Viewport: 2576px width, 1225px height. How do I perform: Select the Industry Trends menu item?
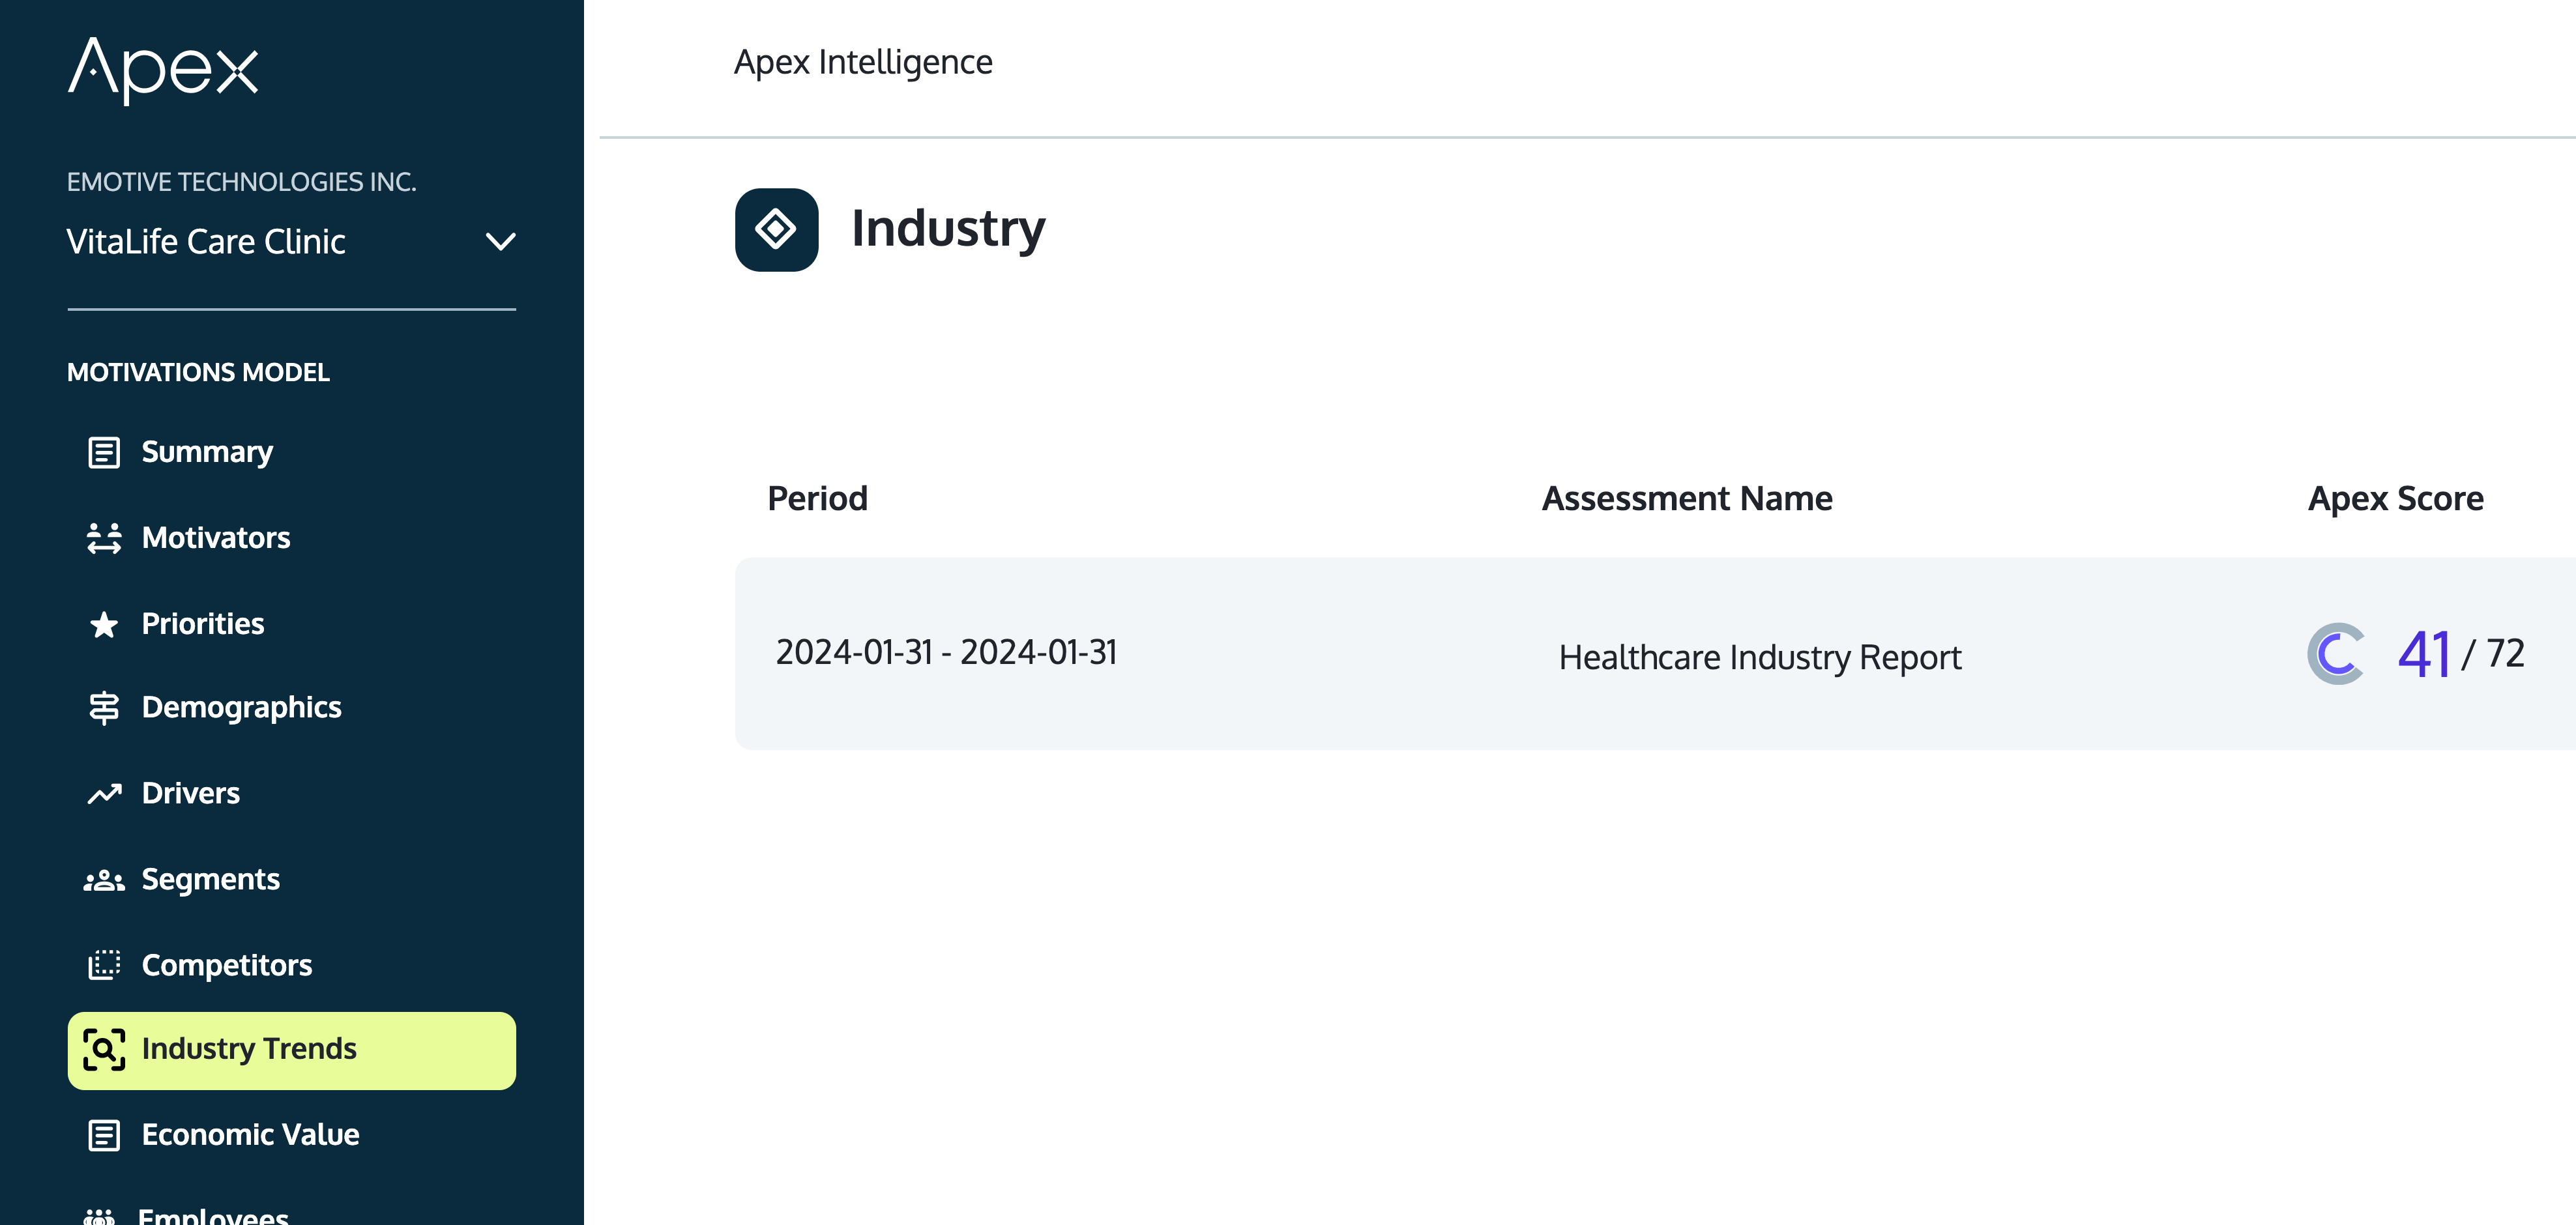[291, 1050]
